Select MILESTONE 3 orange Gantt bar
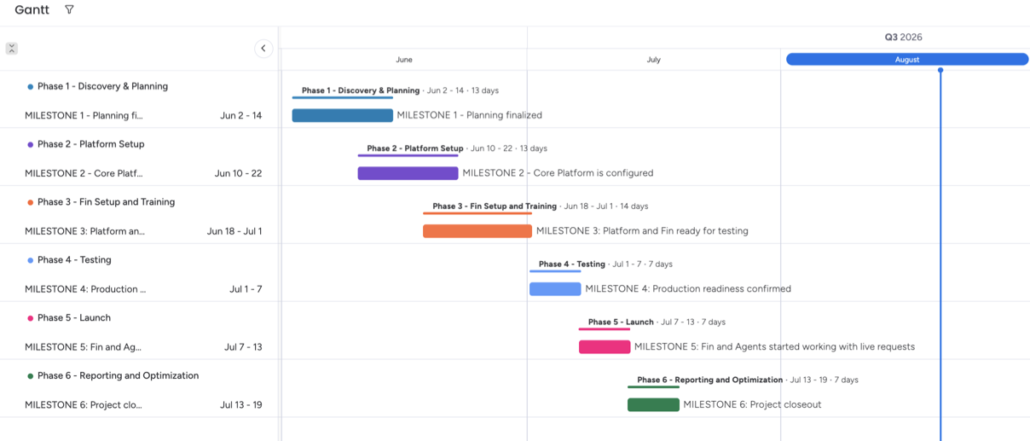Viewport: 1030px width, 441px height. 478,231
